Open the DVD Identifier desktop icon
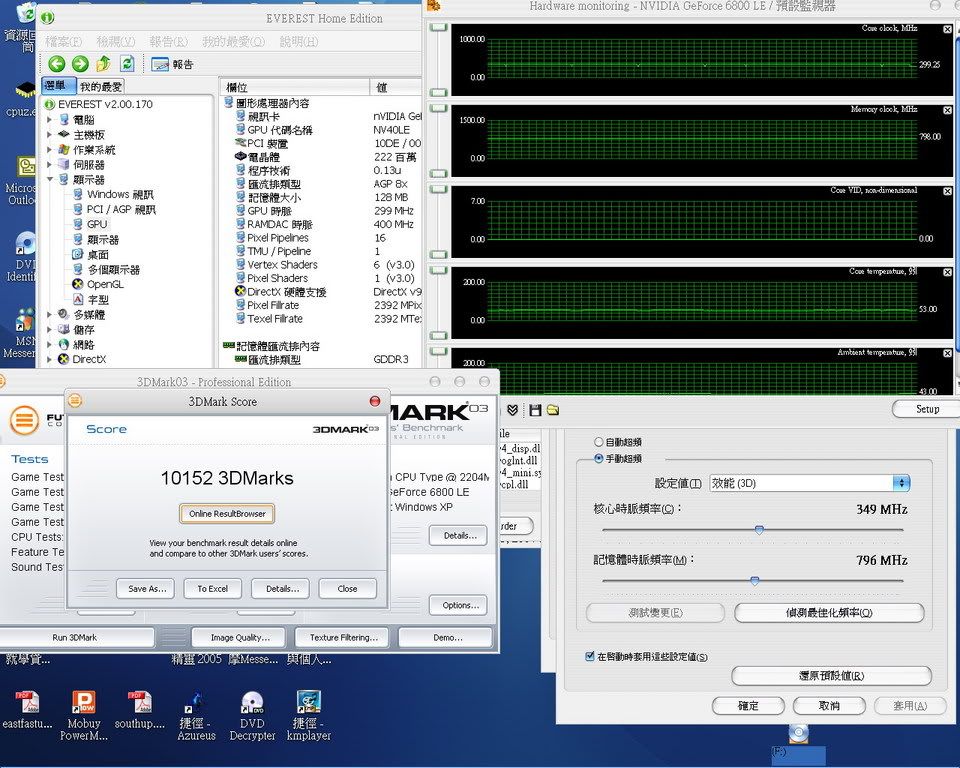The height and width of the screenshot is (768, 960). (22, 257)
